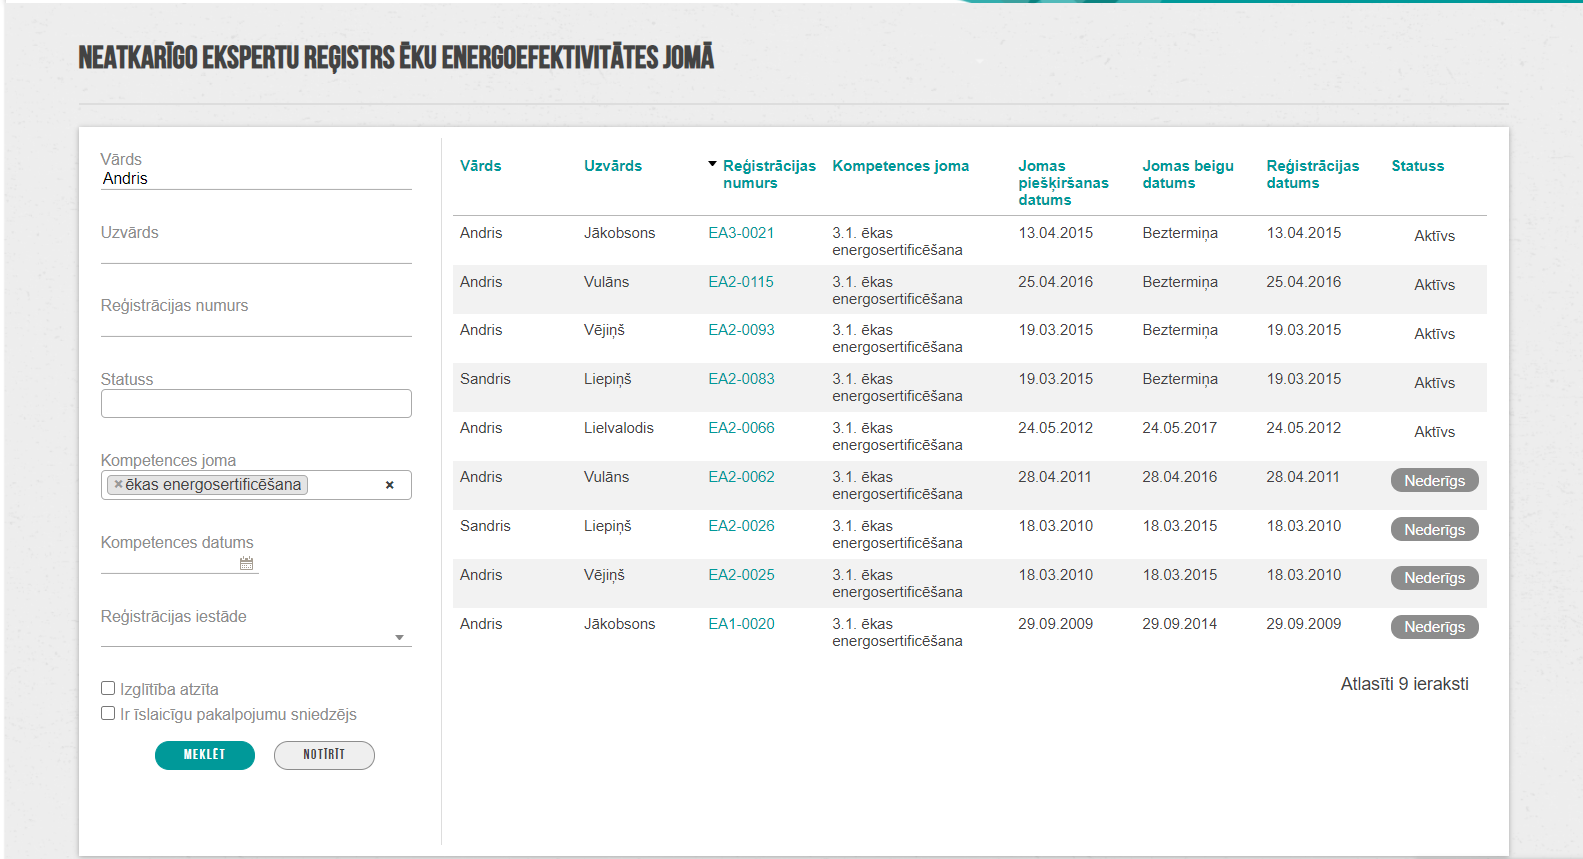Open registration link EA1-0020

741,624
